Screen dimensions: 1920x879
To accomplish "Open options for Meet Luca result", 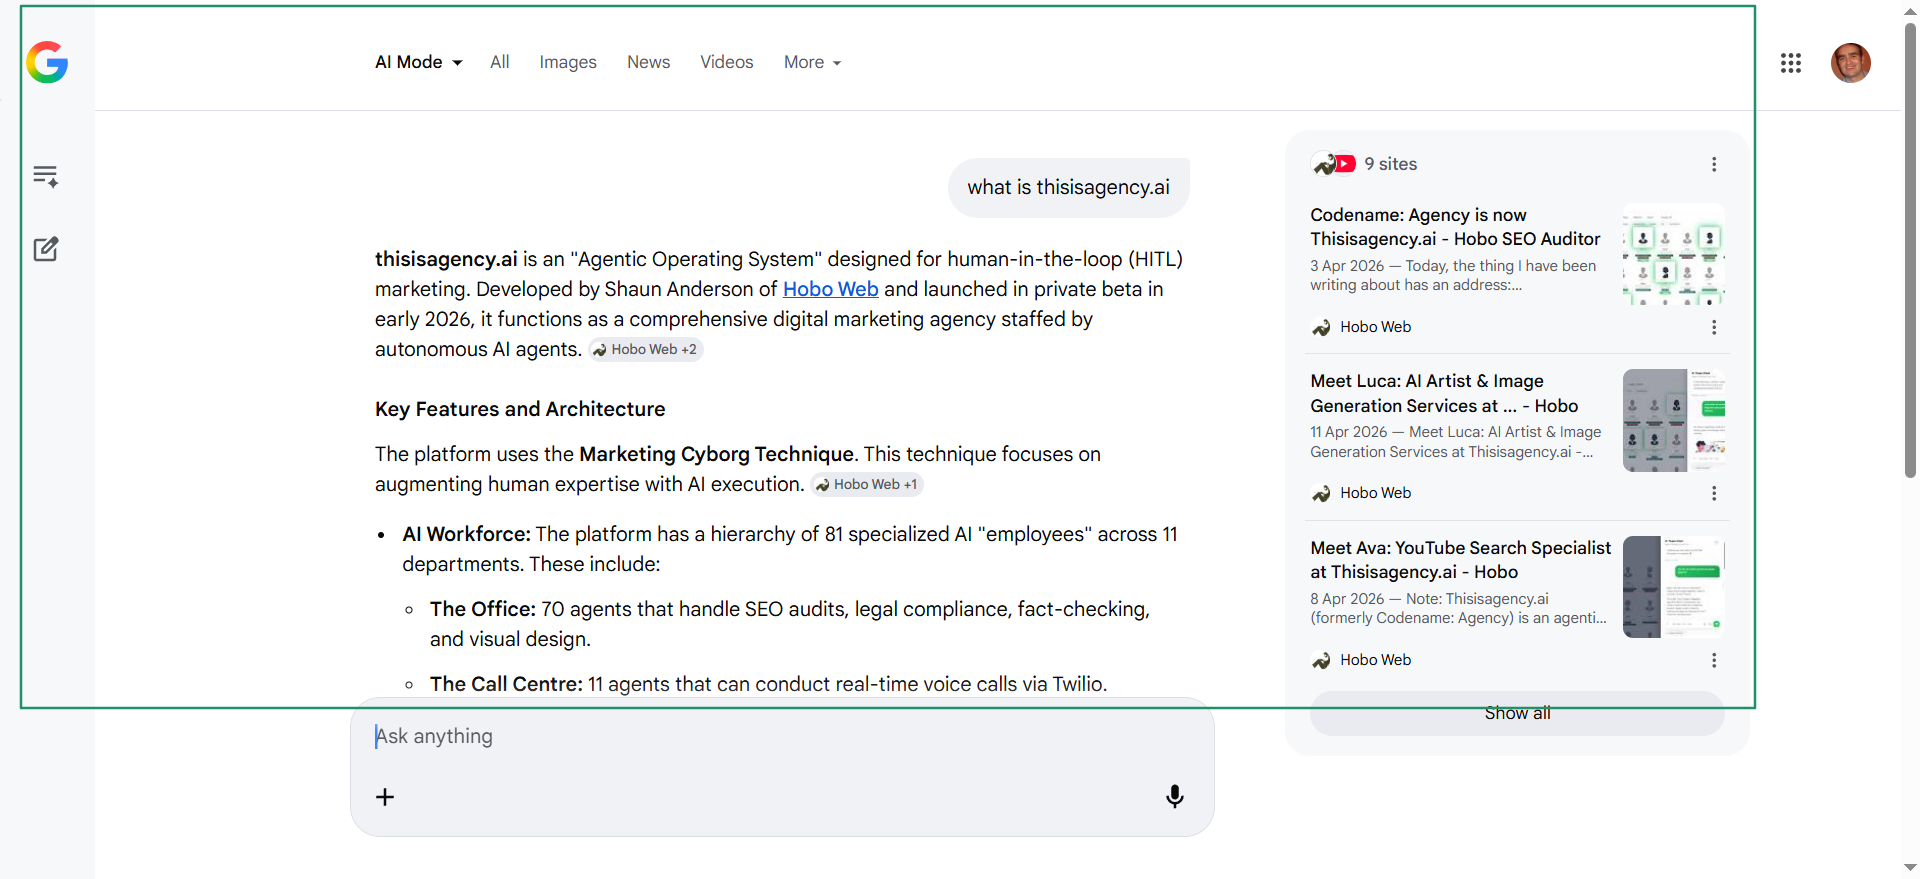I will [x=1713, y=493].
